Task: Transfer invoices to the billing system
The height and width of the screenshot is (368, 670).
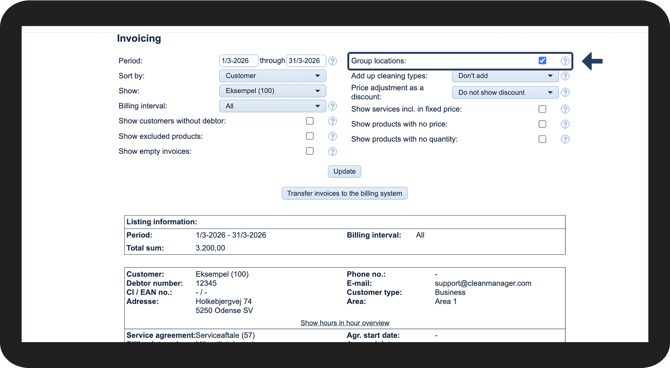Action: pyautogui.click(x=344, y=193)
